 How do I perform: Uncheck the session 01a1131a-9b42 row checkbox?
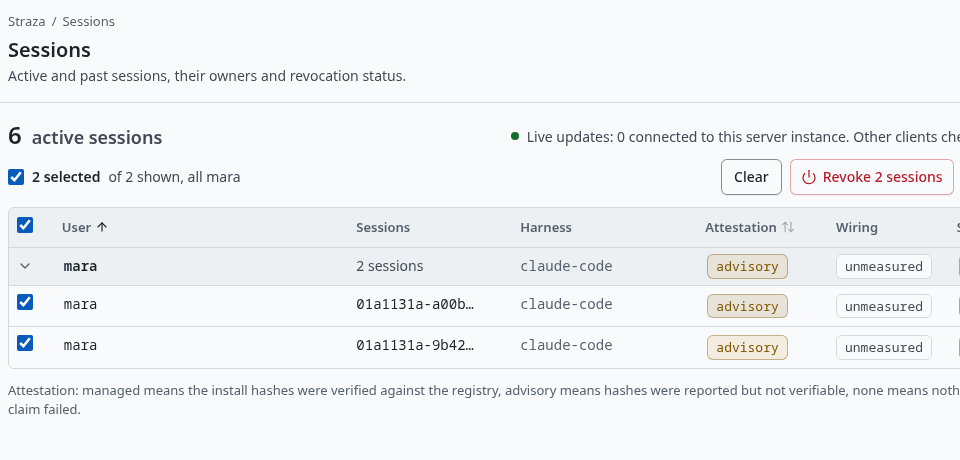[24, 343]
